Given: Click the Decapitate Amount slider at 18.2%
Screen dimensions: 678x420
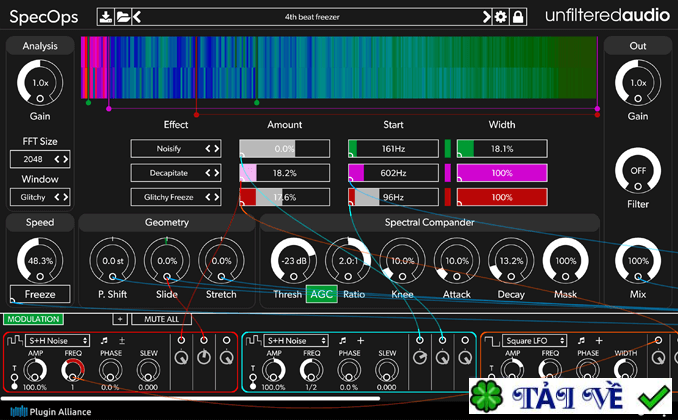Looking at the screenshot, I should point(284,173).
